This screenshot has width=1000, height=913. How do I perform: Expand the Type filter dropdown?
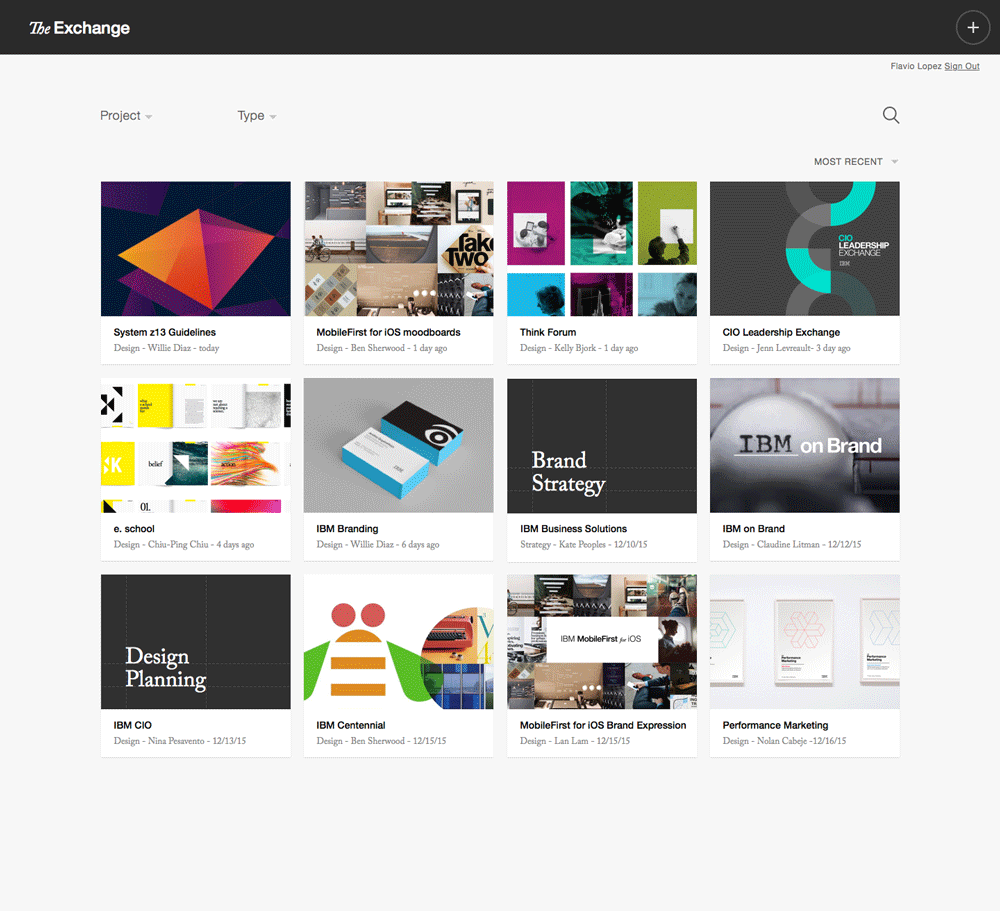[x=256, y=115]
